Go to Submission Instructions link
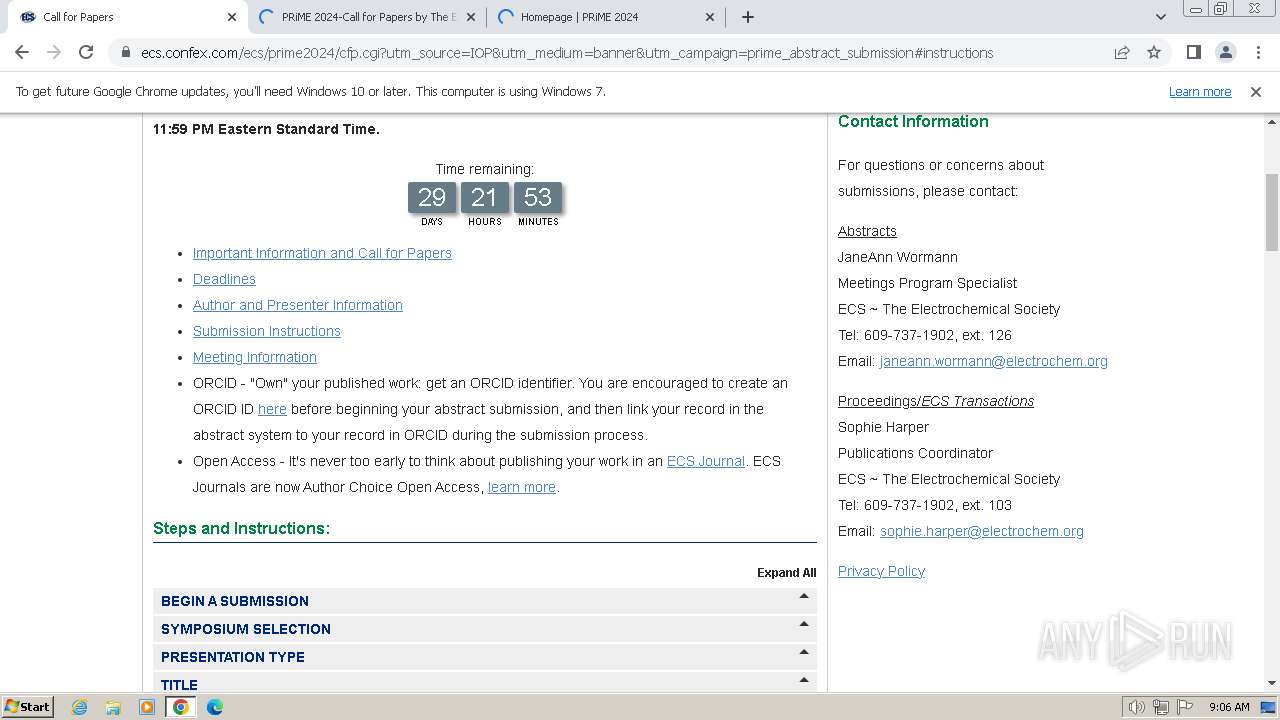The image size is (1280, 720). click(x=267, y=331)
